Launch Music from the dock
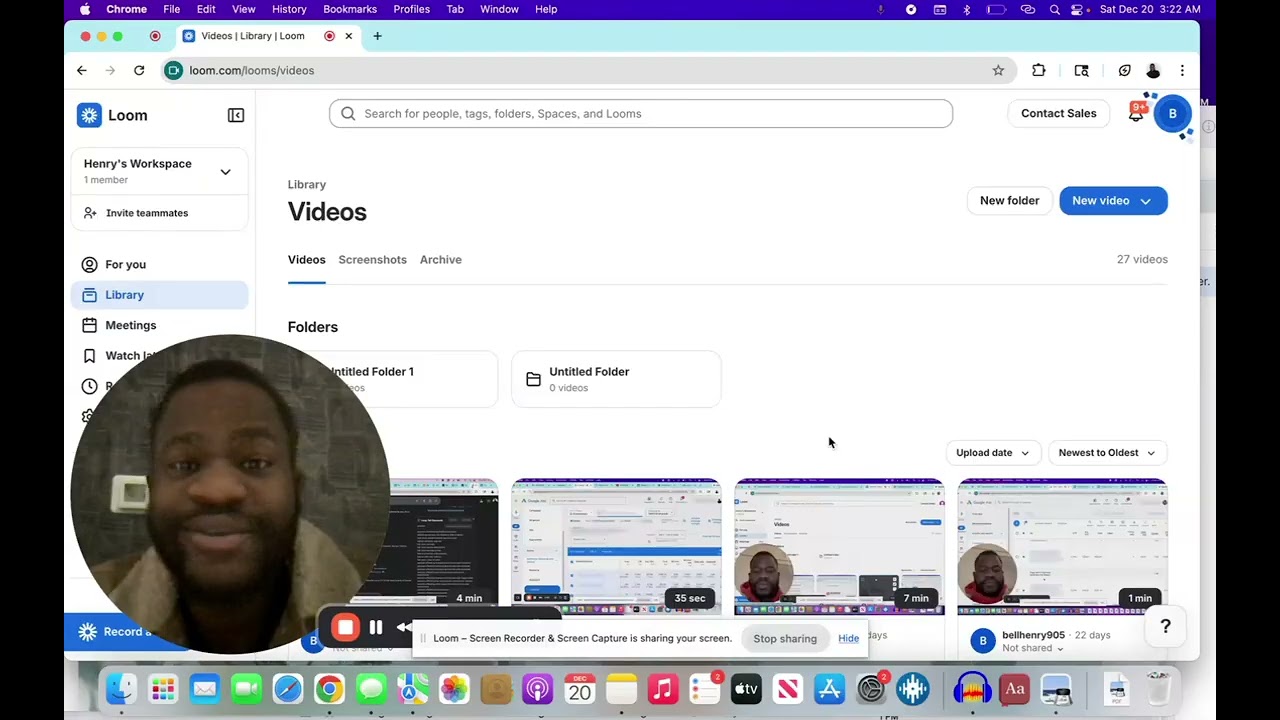This screenshot has height=720, width=1280. [663, 689]
